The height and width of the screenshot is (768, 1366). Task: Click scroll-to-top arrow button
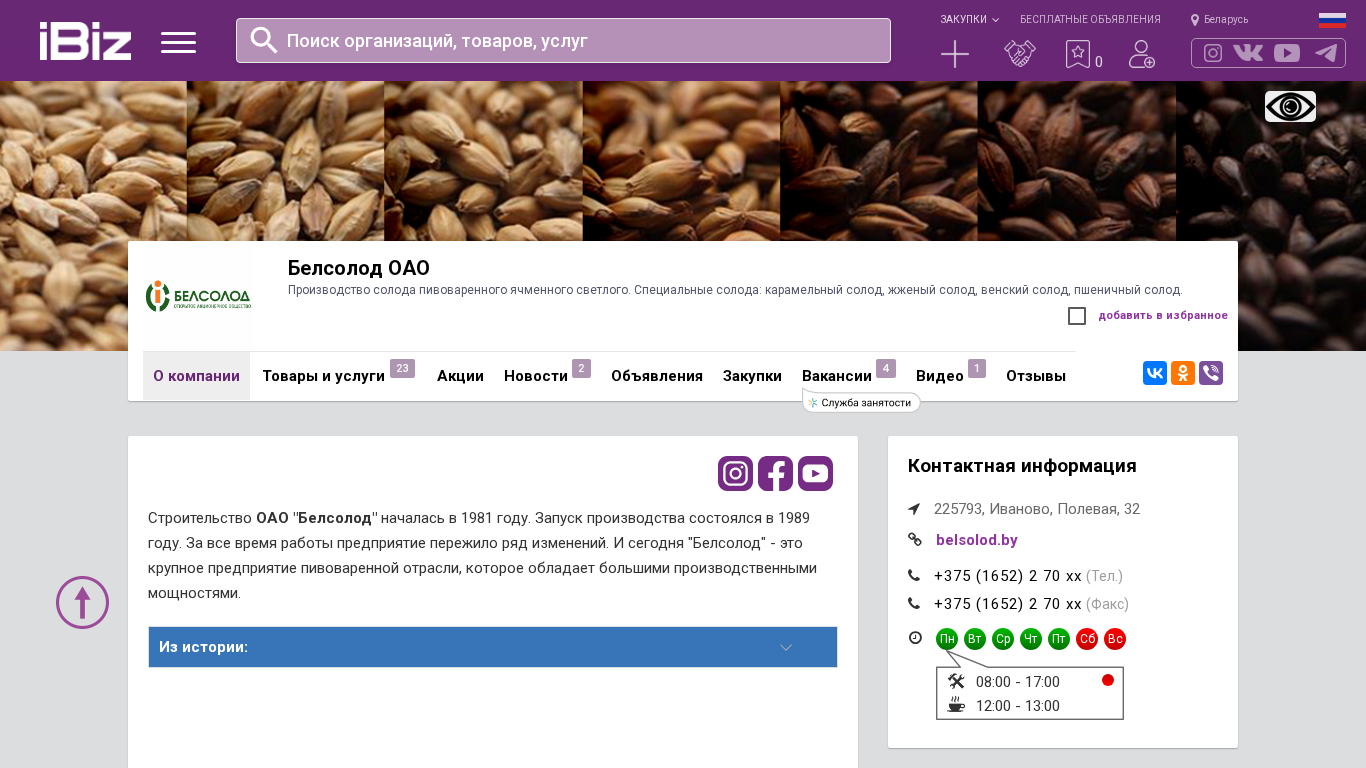tap(82, 602)
